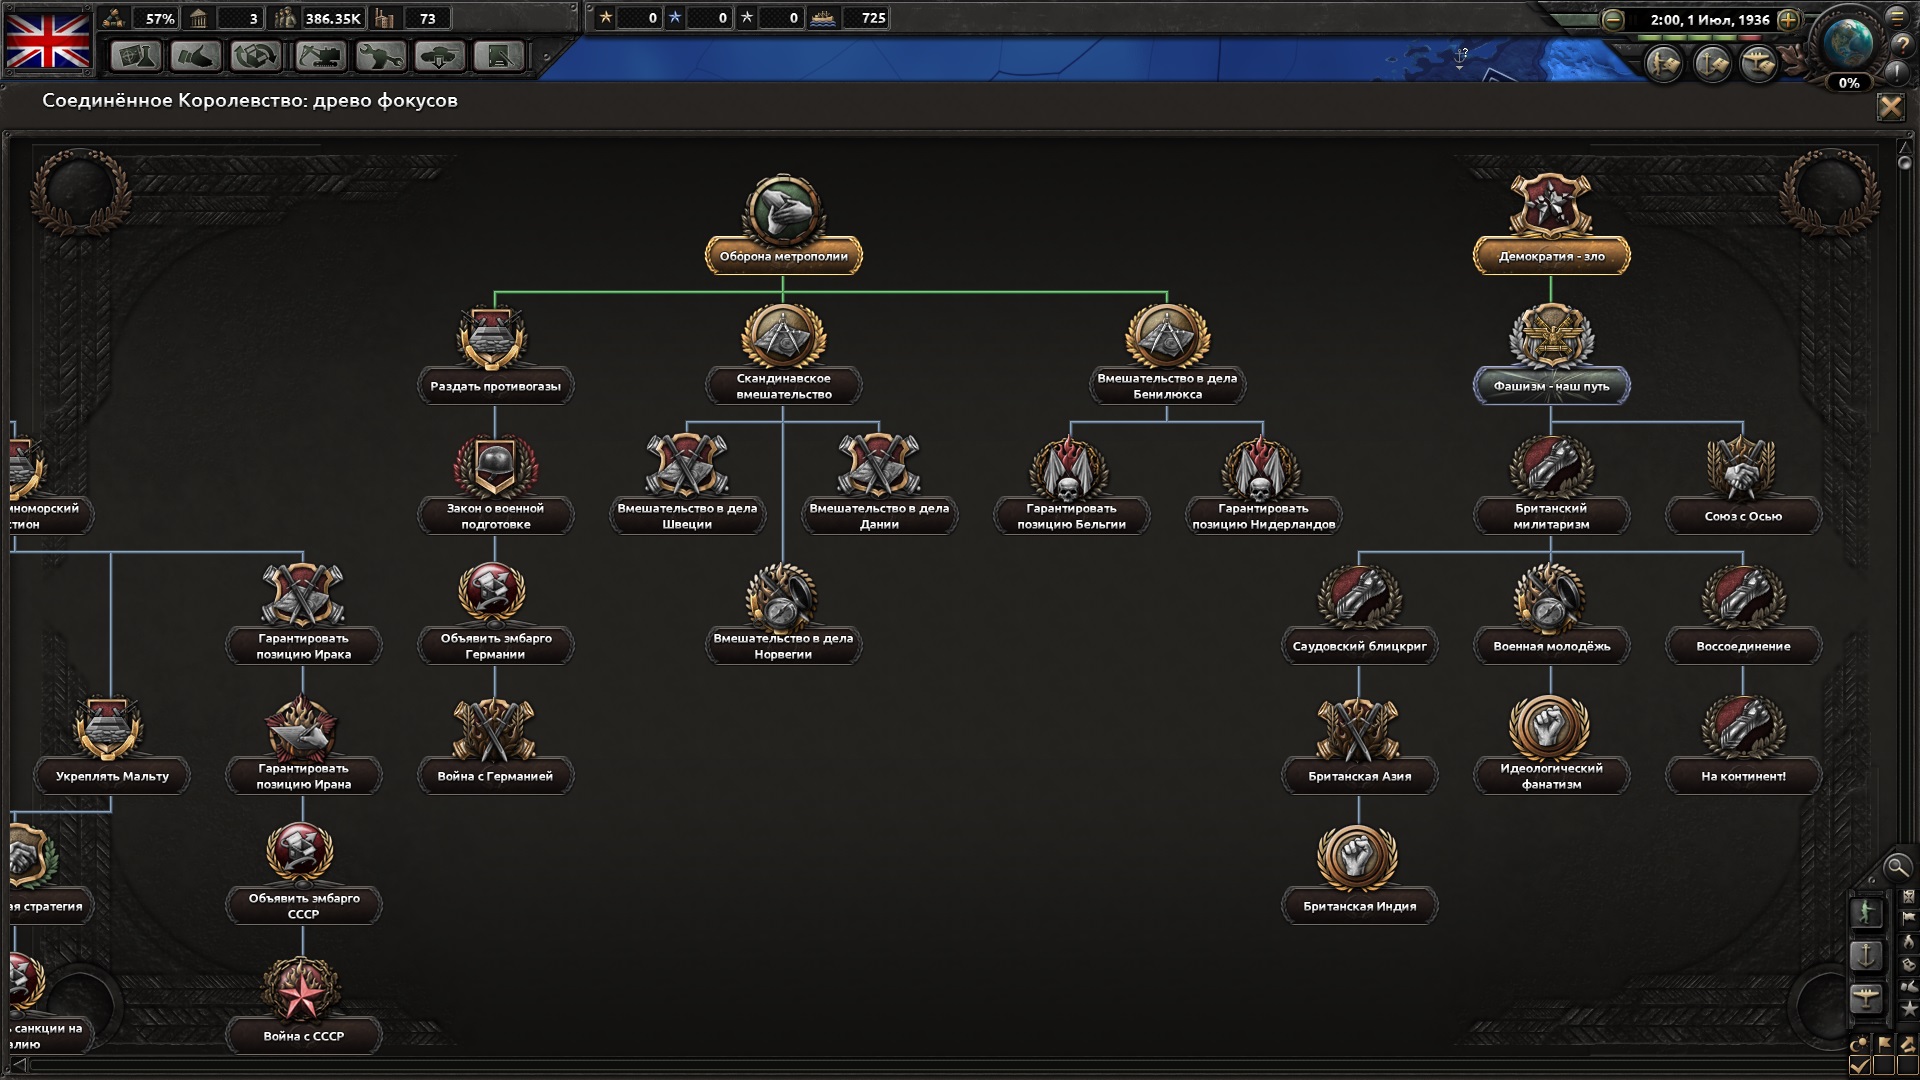Open the research menu with the flask icon
This screenshot has width=1920, height=1080.
[135, 56]
